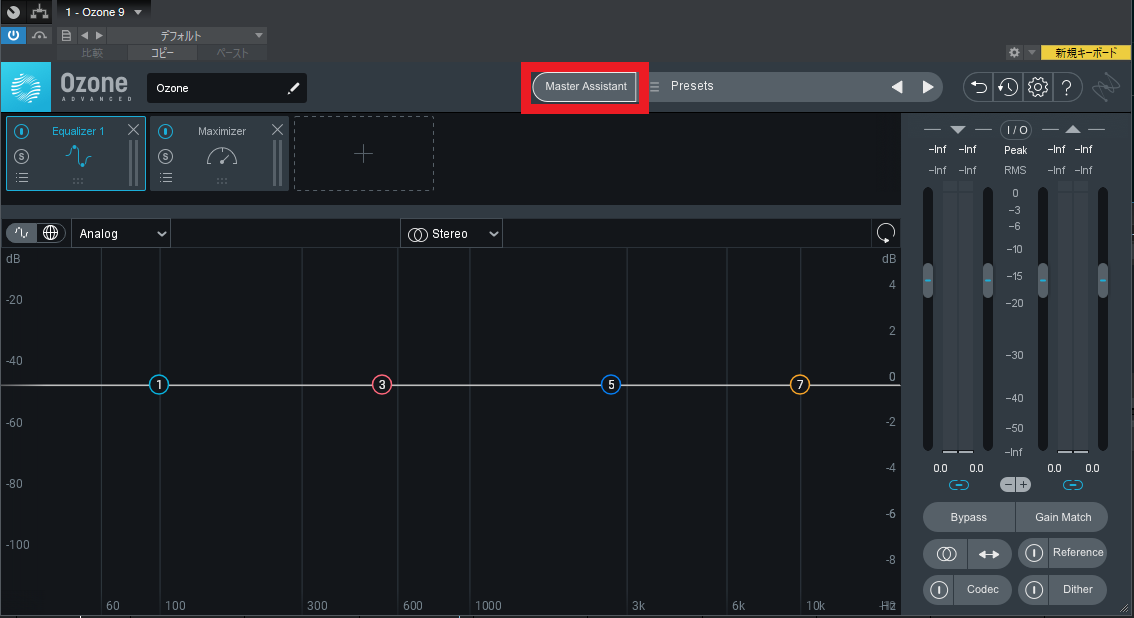Toggle Codec power button
Image resolution: width=1134 pixels, height=618 pixels.
[939, 590]
